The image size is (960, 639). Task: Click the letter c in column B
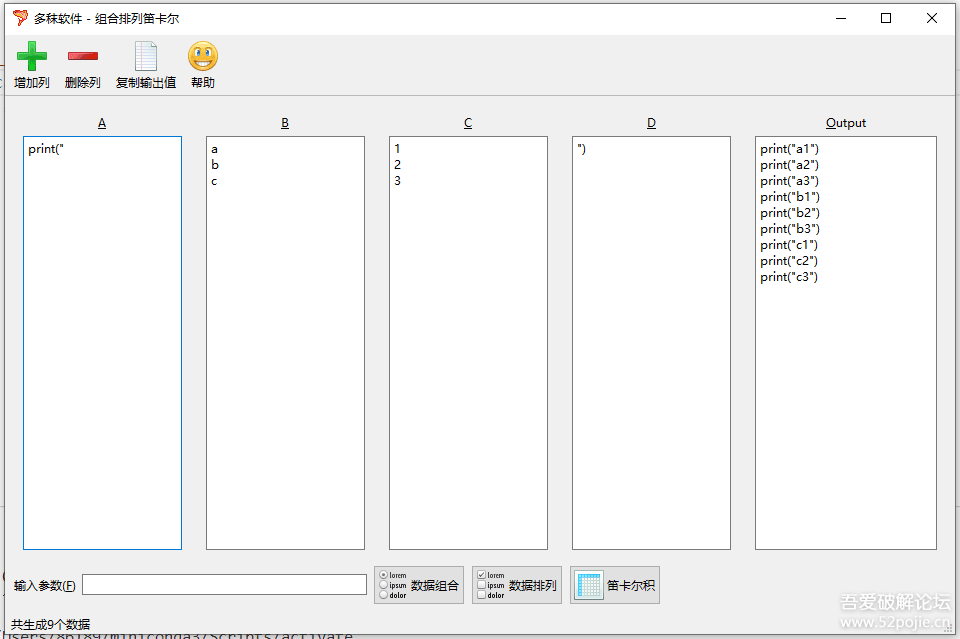pyautogui.click(x=214, y=181)
